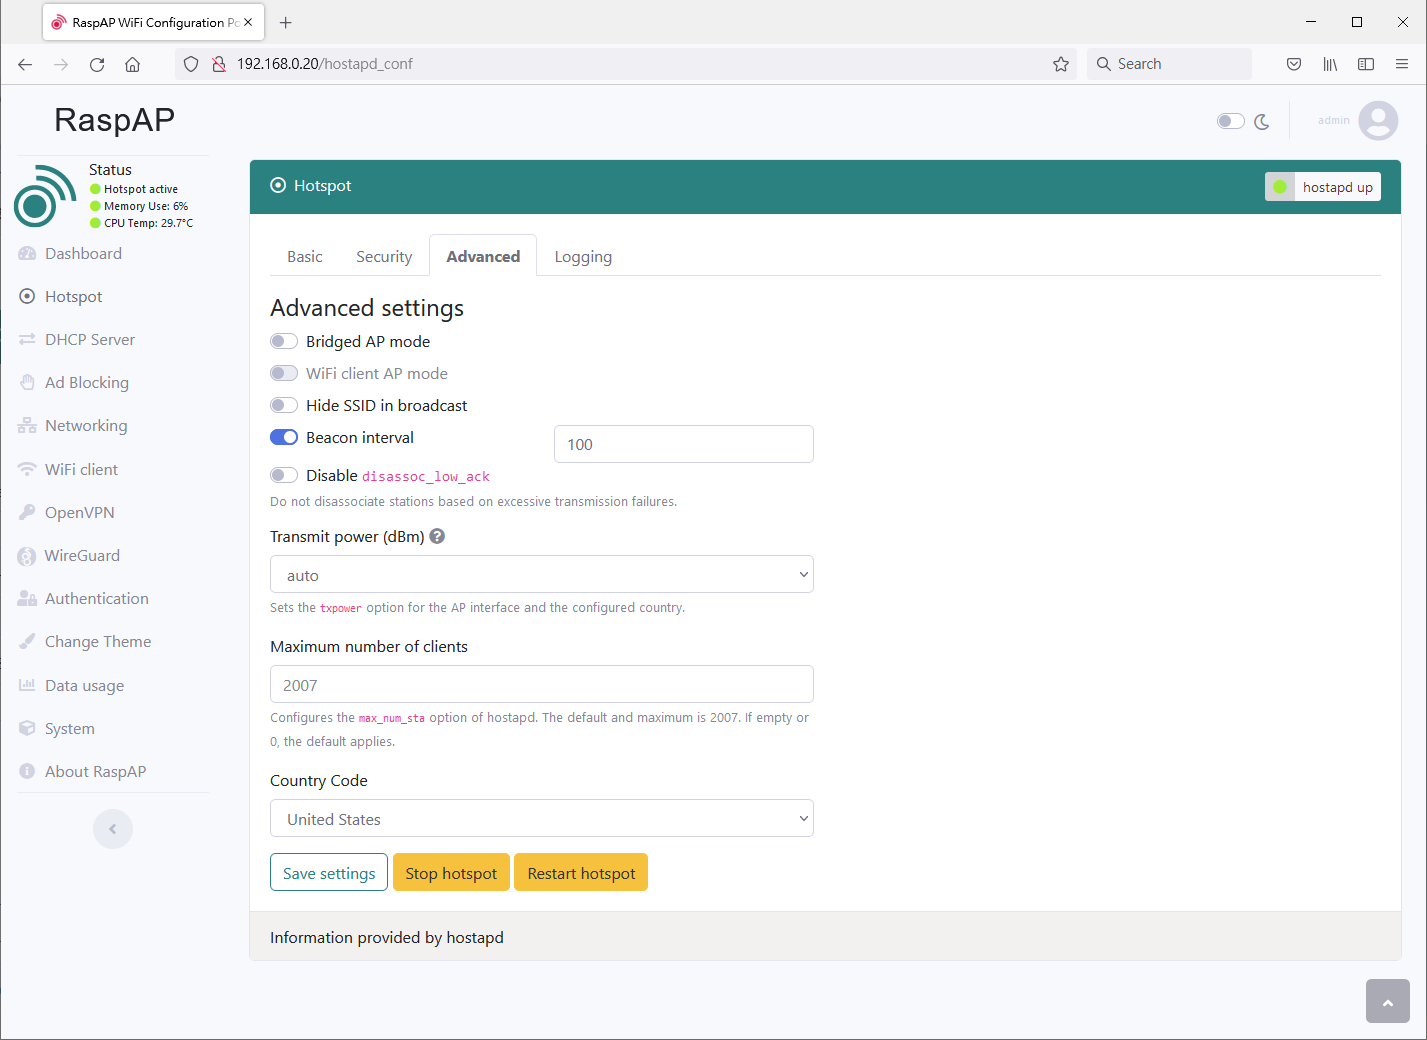Click the WiFi client signal icon
Image resolution: width=1427 pixels, height=1040 pixels.
click(x=27, y=470)
